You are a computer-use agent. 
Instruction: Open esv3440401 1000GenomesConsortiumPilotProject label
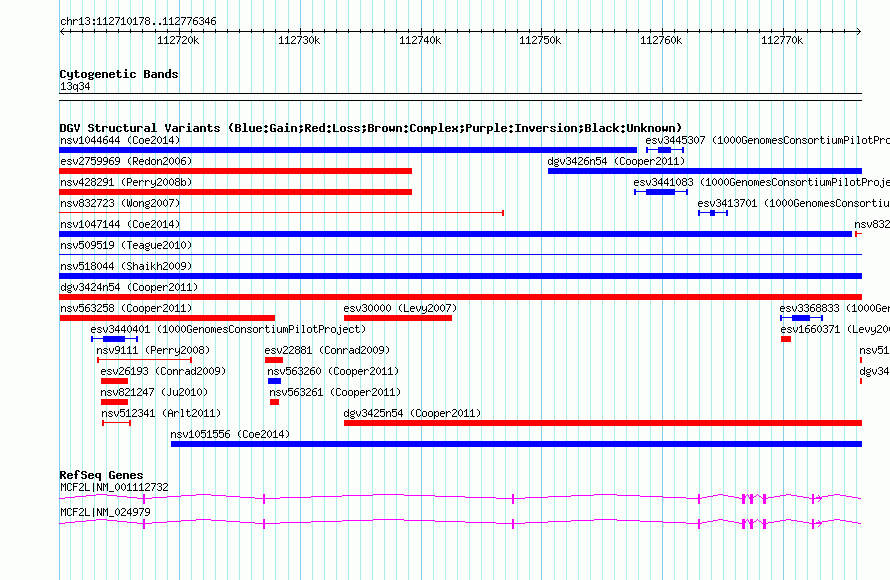(x=228, y=329)
